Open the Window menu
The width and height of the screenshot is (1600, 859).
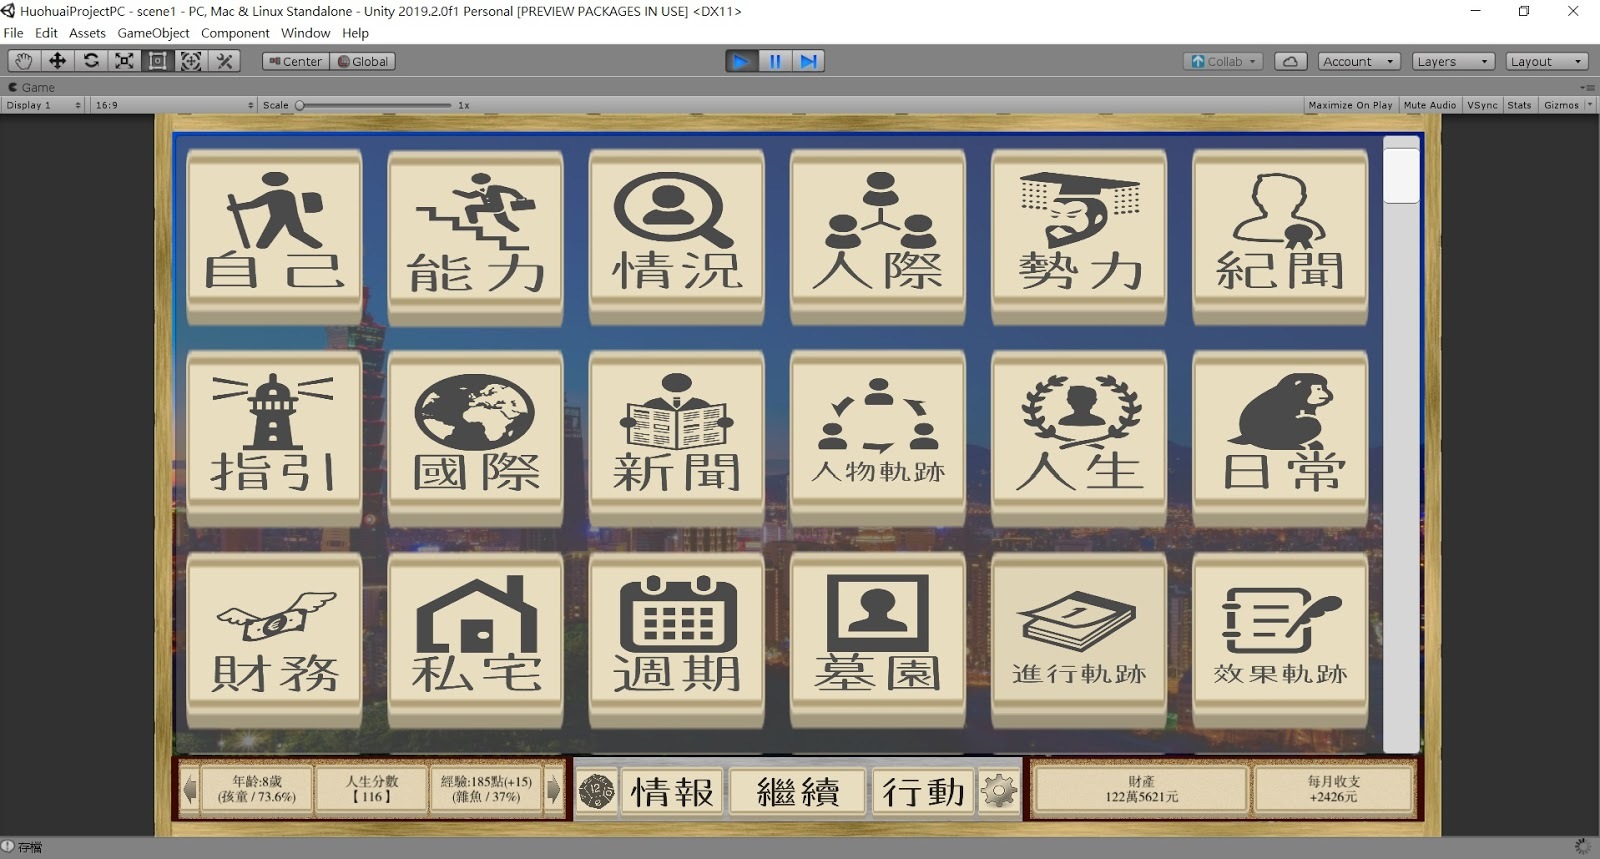(x=305, y=33)
